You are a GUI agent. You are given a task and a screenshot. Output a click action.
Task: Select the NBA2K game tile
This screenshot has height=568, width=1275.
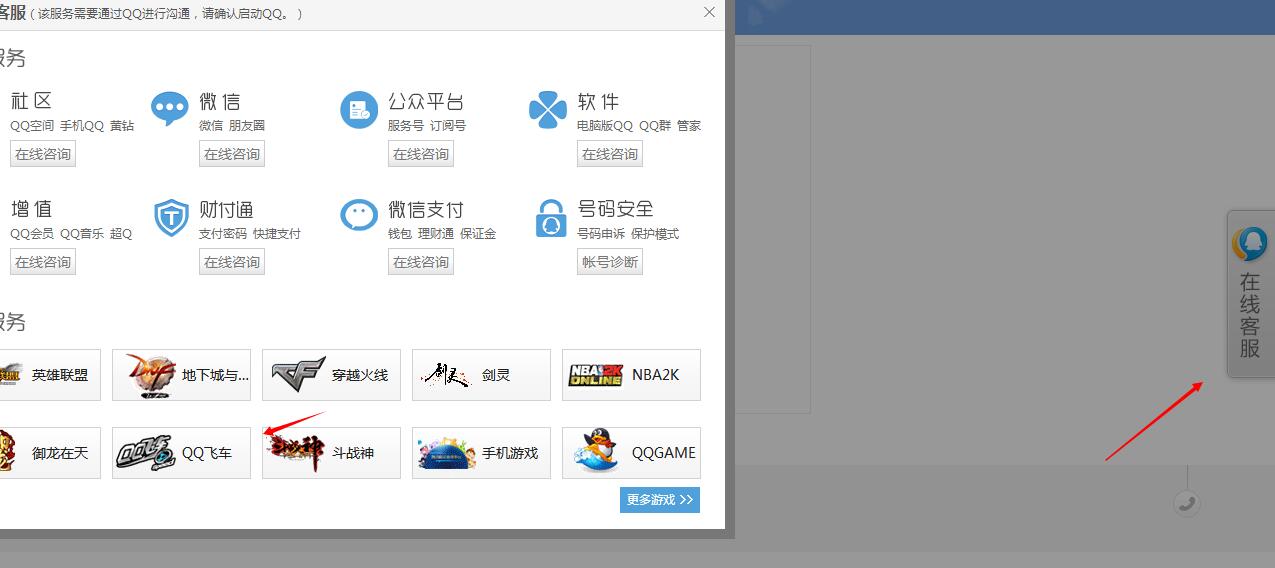[x=631, y=375]
